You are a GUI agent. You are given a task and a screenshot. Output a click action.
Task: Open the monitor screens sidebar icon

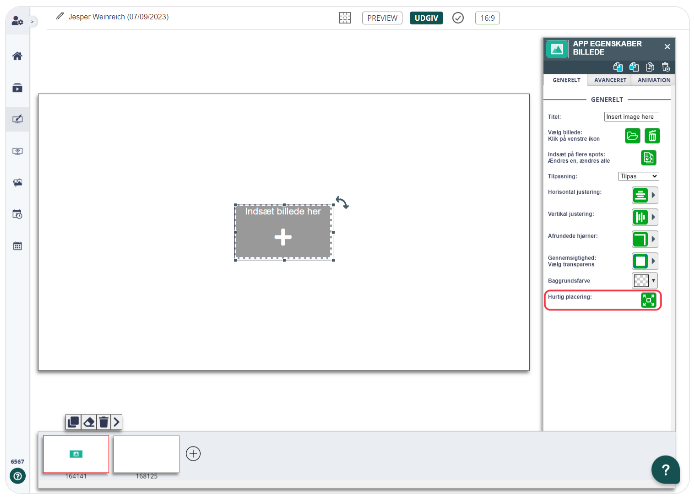17,151
